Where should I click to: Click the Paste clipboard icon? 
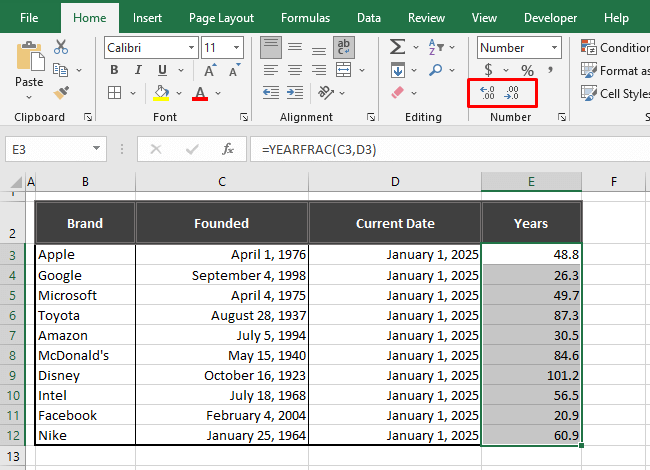pyautogui.click(x=30, y=56)
